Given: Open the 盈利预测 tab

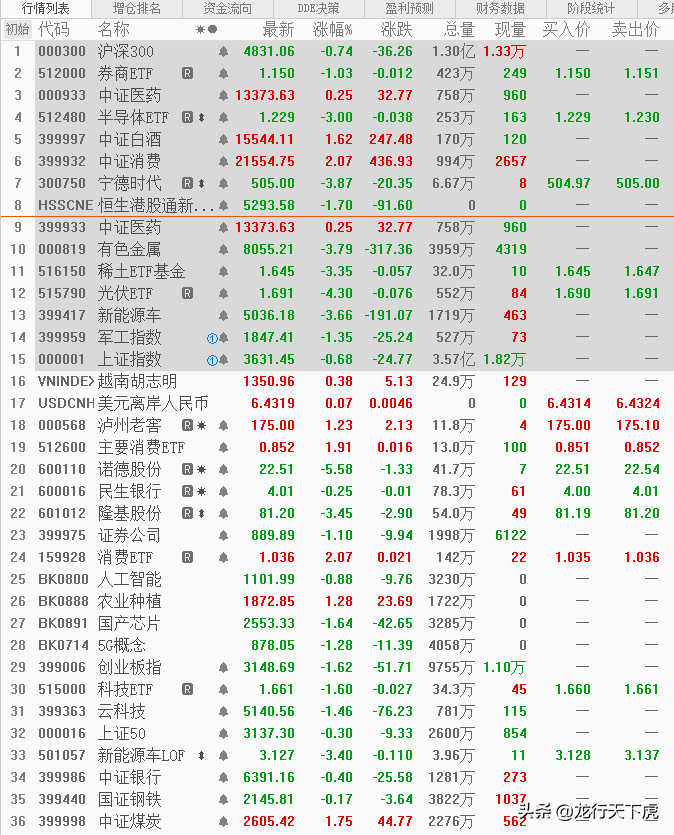Looking at the screenshot, I should (409, 8).
